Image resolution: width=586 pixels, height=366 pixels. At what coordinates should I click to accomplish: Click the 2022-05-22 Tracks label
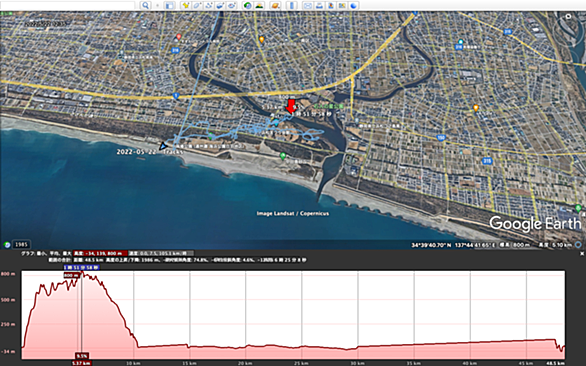pyautogui.click(x=150, y=152)
